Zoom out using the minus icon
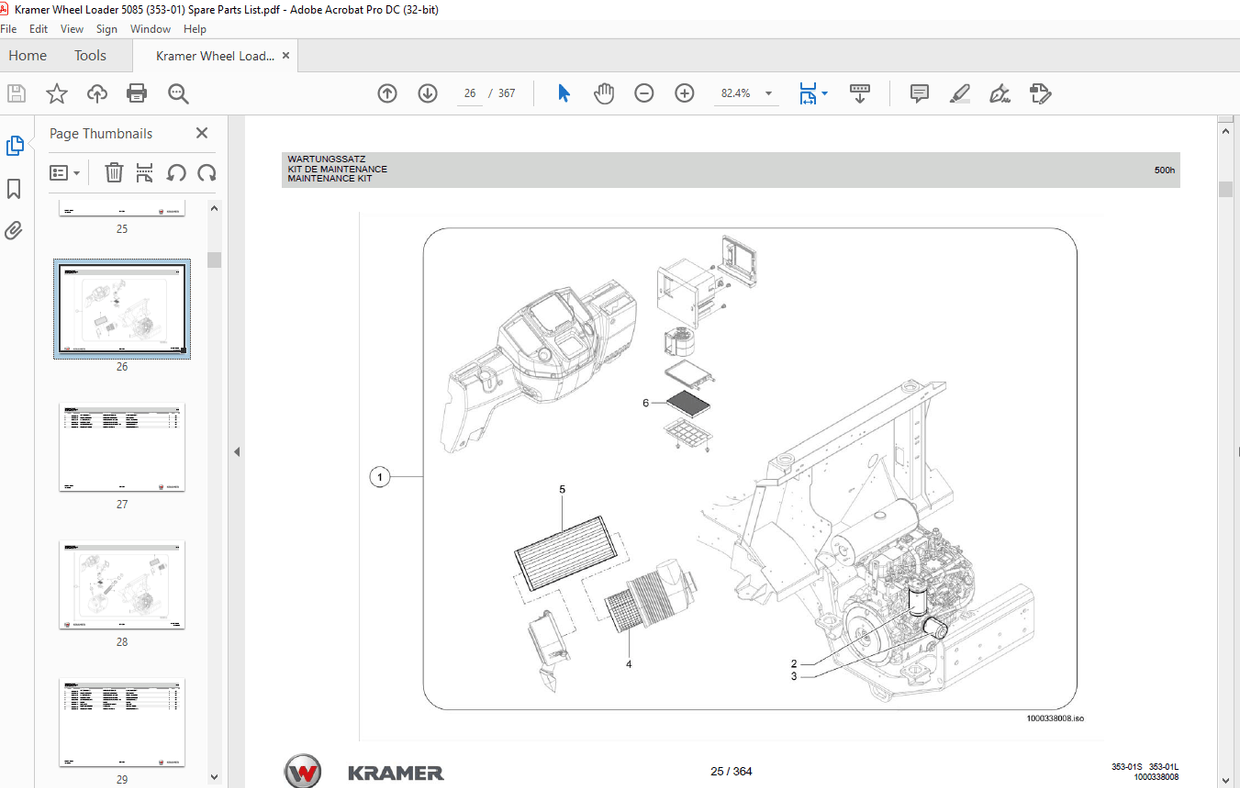 tap(644, 92)
